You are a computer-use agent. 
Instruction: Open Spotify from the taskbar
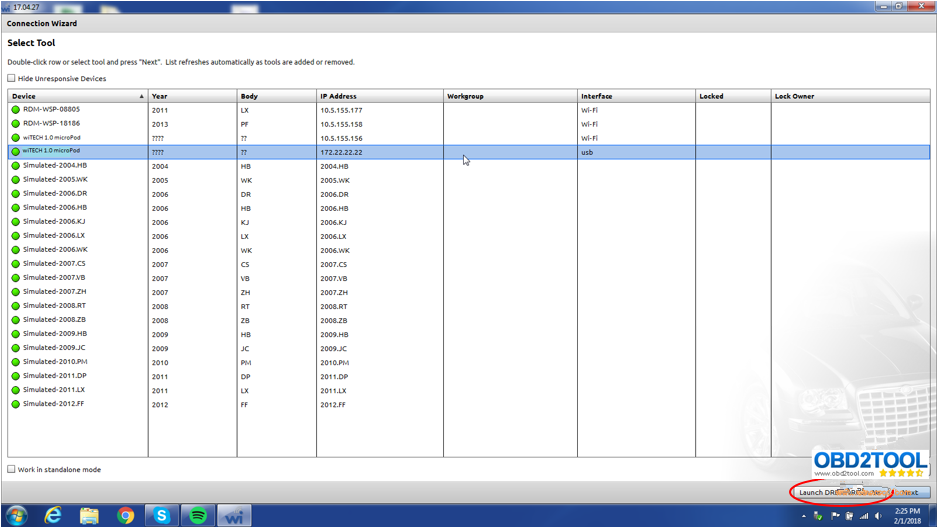click(x=198, y=515)
